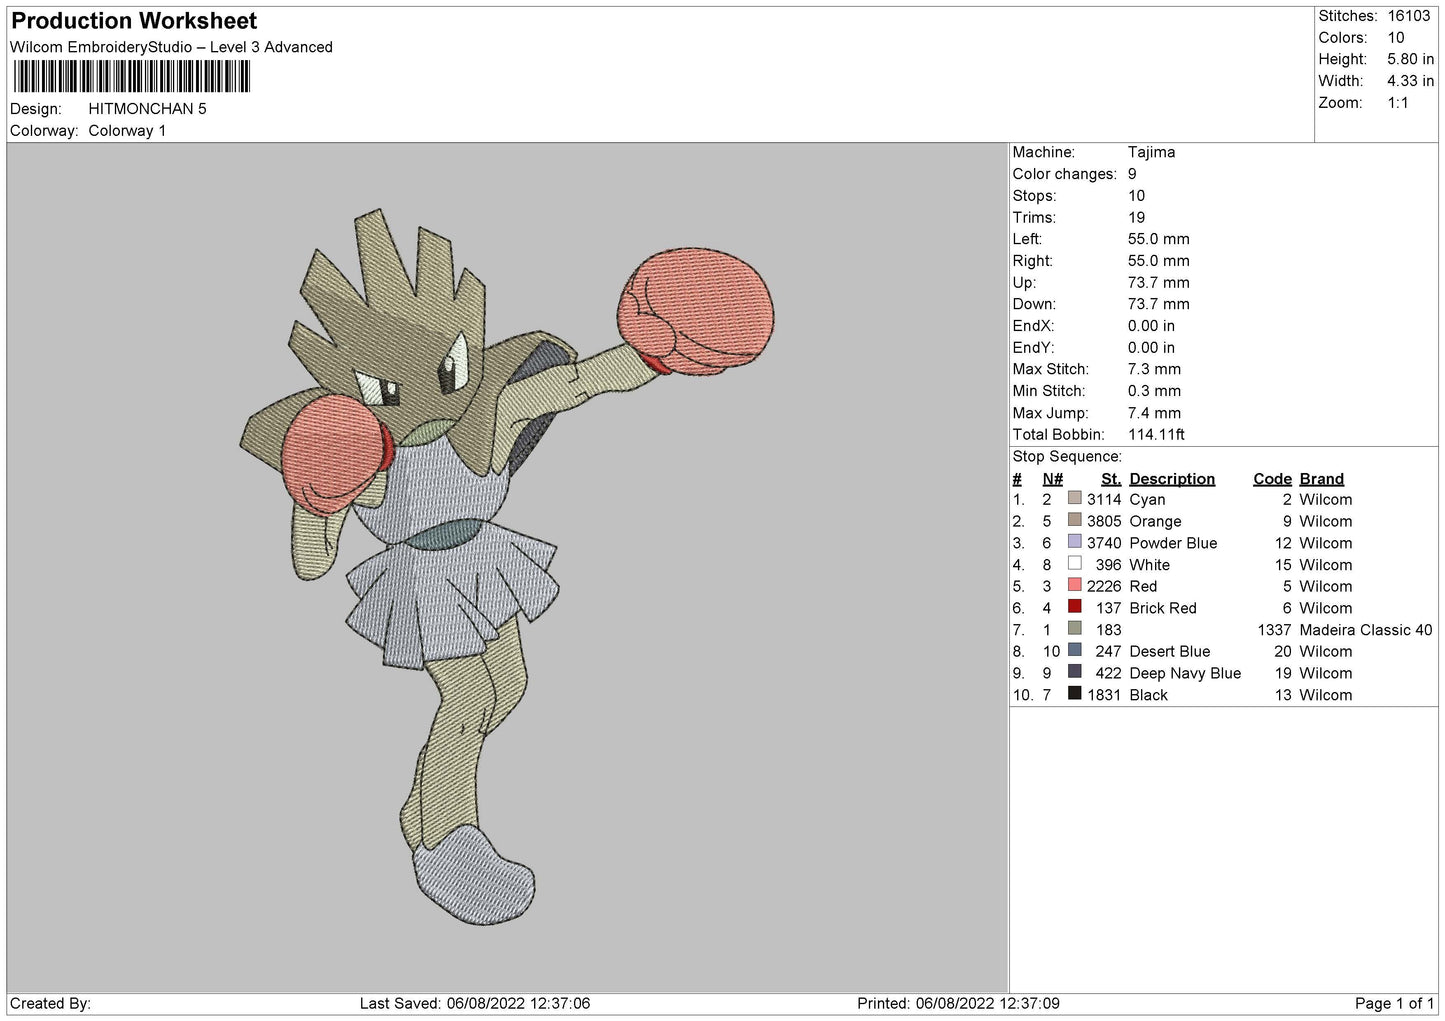The width and height of the screenshot is (1445, 1021).
Task: Click the stitch count '16103'
Action: (1408, 16)
